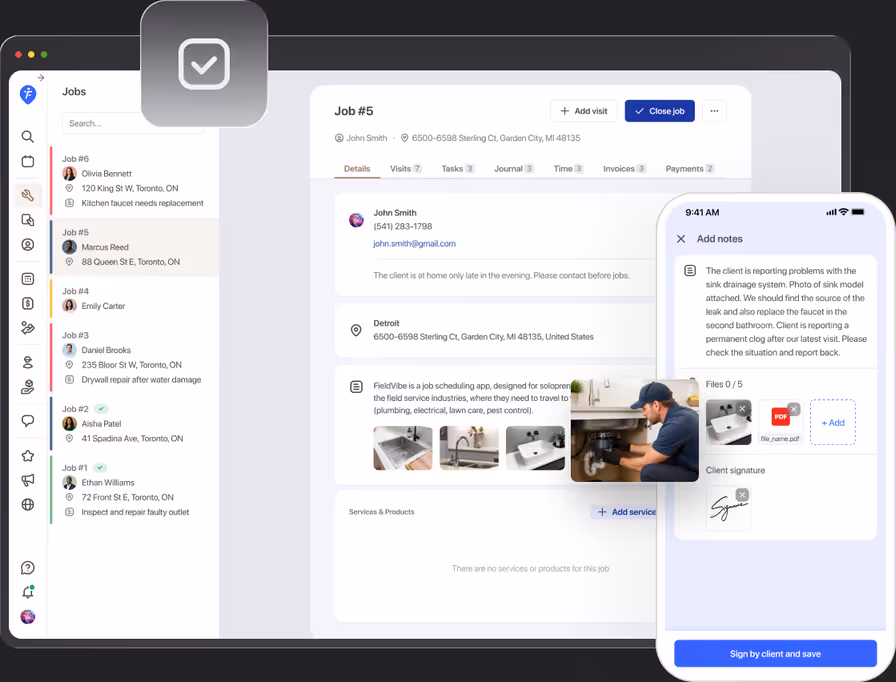
Task: Open help via the question mark icon
Action: [27, 568]
